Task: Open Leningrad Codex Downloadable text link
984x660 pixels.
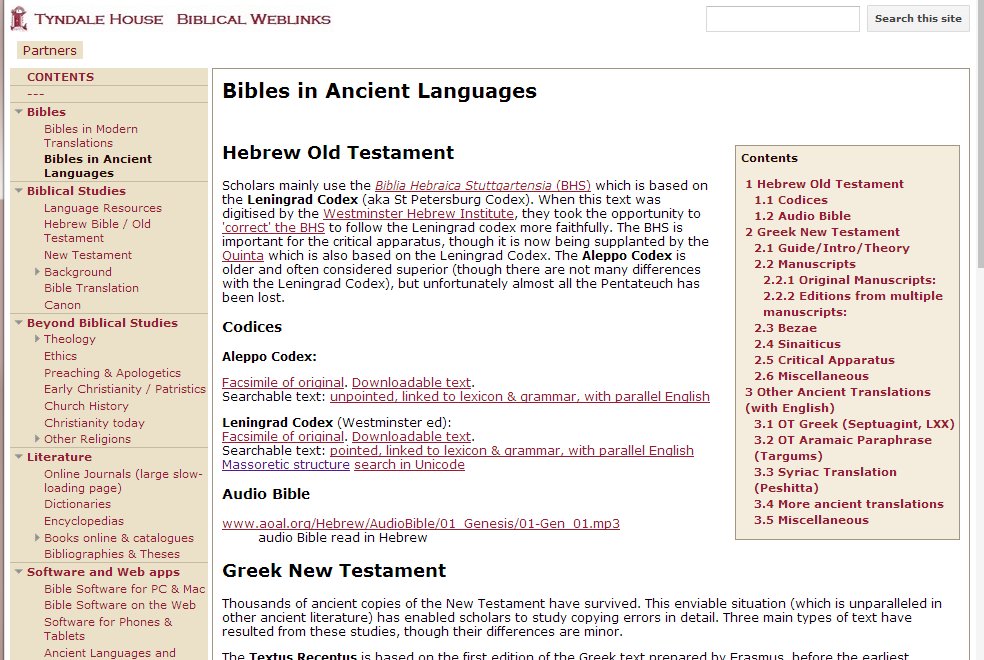Action: tap(412, 437)
